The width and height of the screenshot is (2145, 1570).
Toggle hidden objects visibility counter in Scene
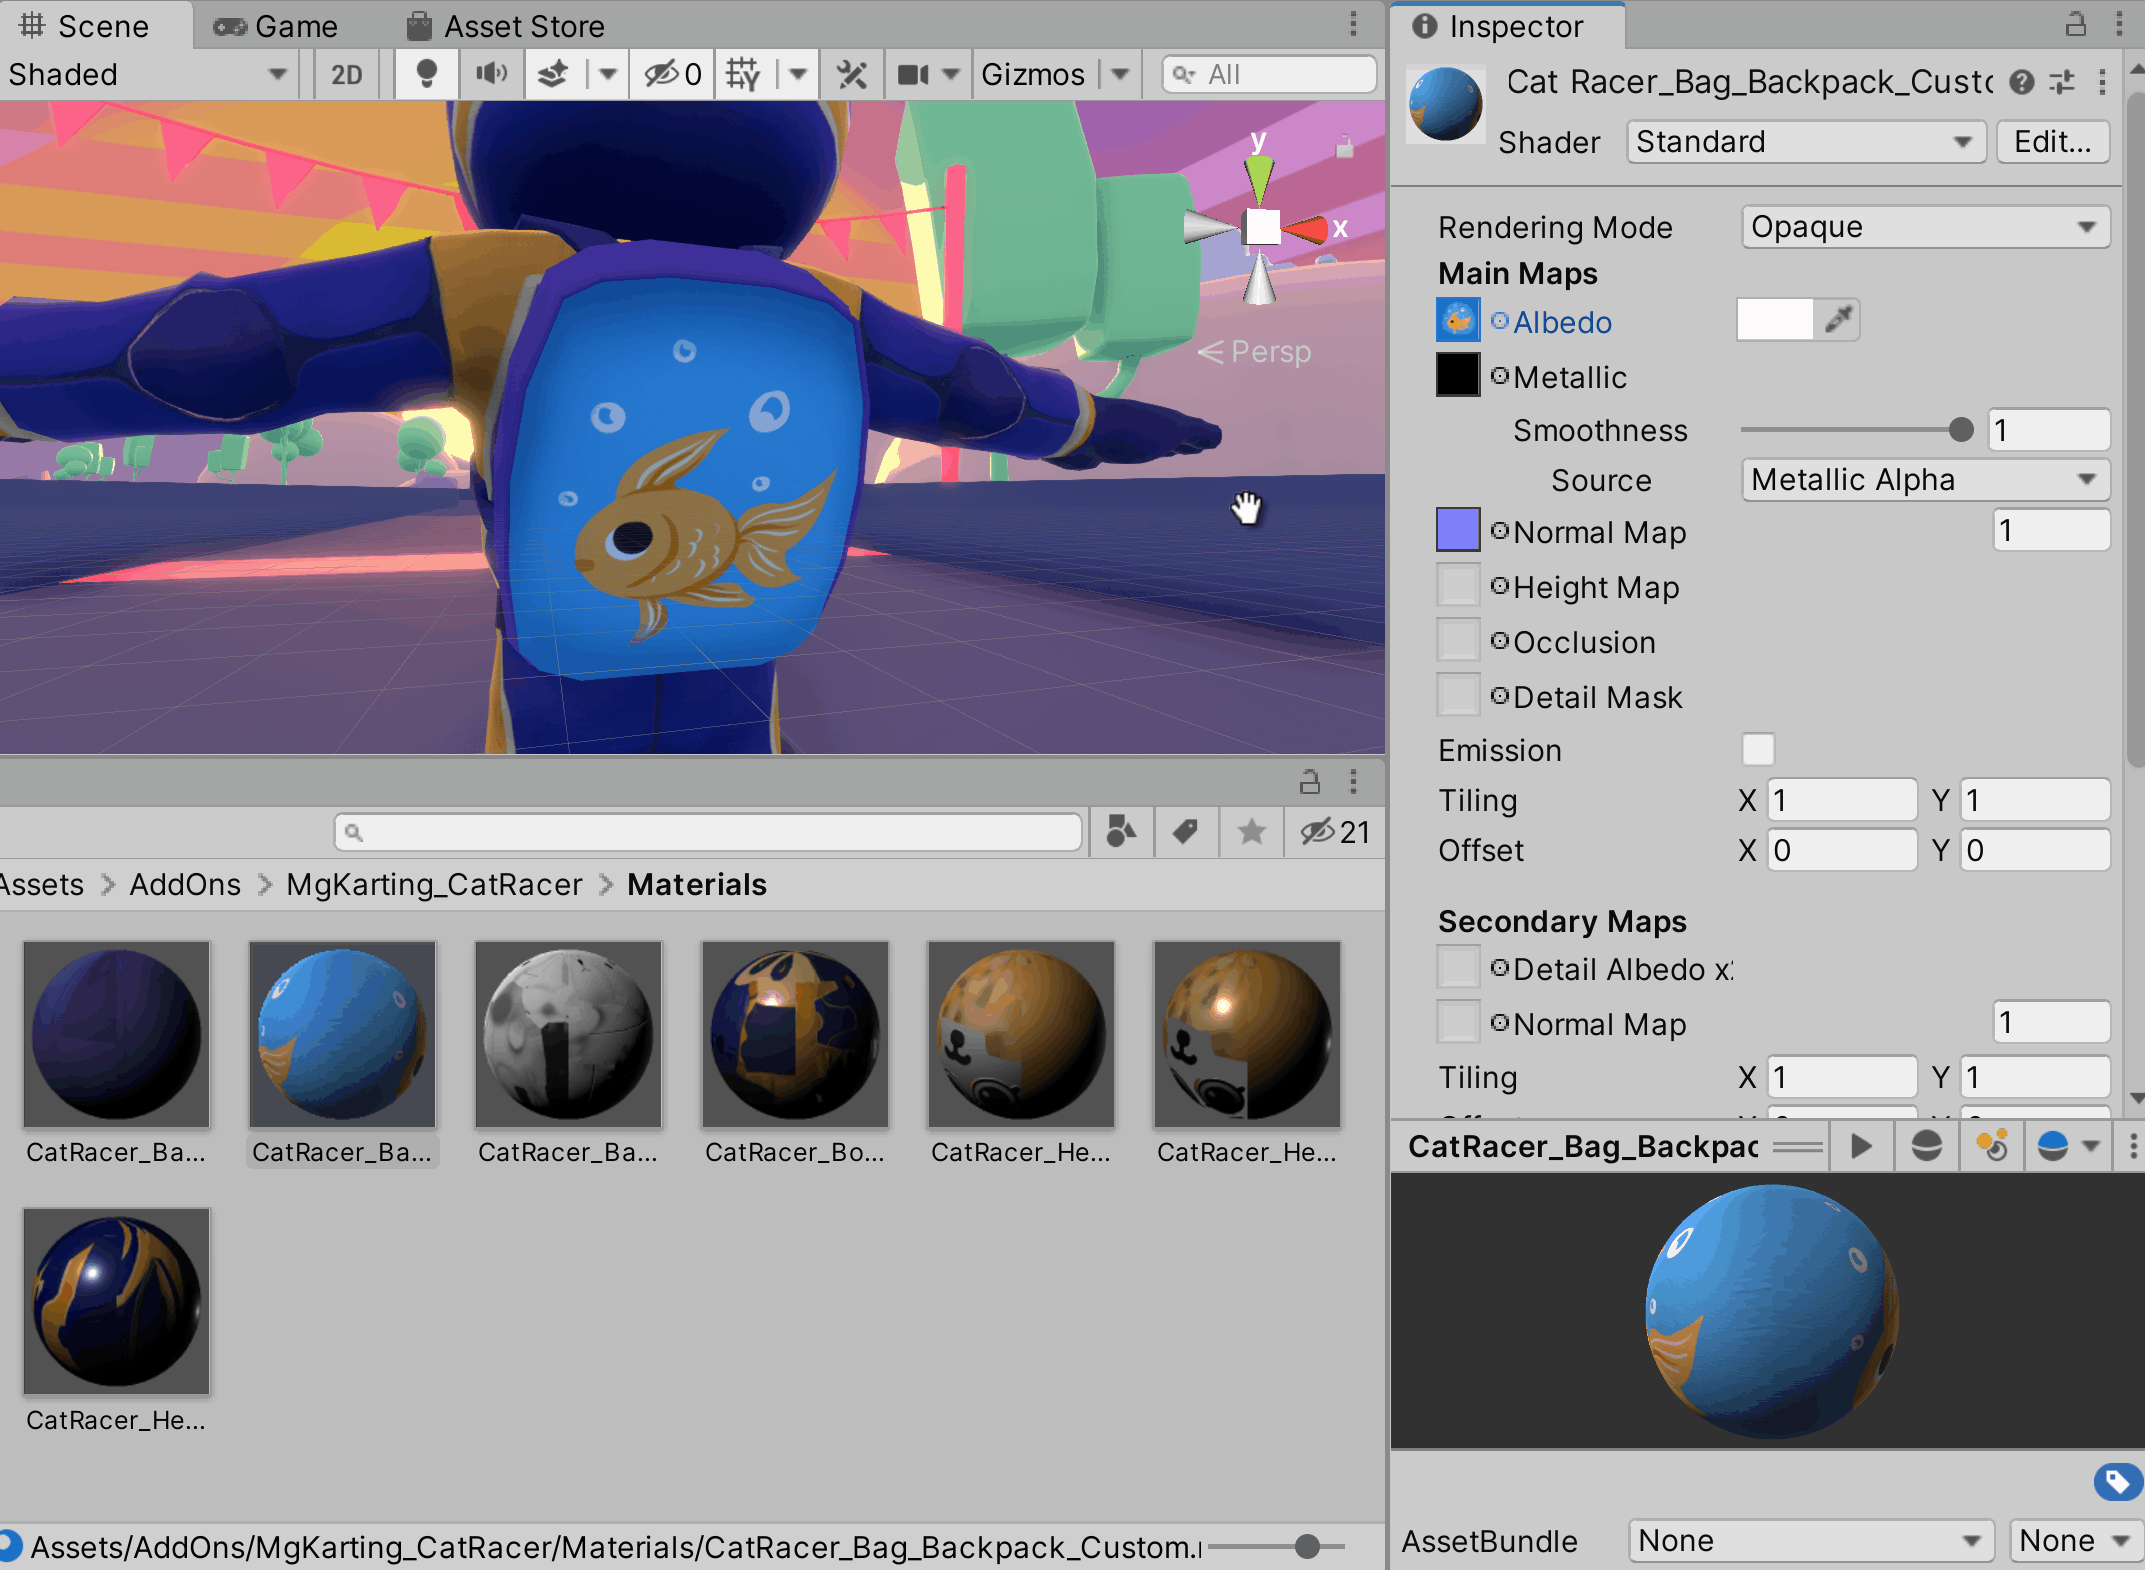(x=672, y=74)
